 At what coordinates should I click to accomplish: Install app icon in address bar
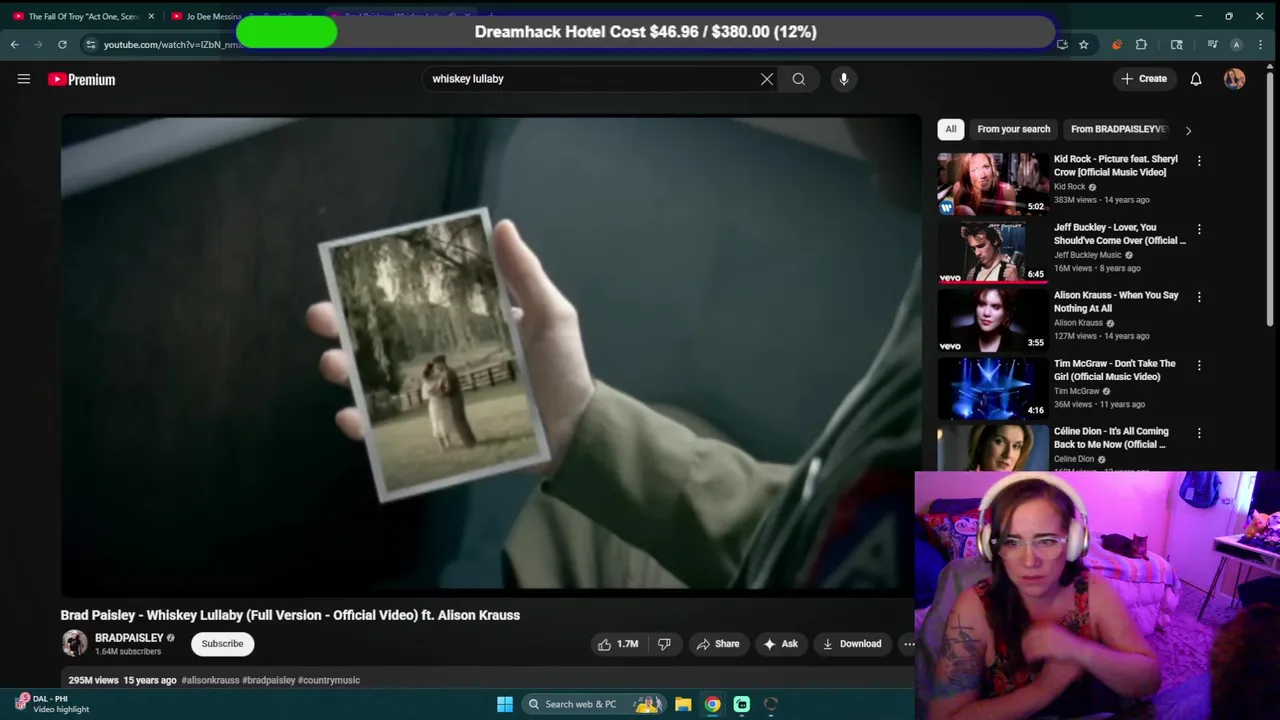[1062, 44]
